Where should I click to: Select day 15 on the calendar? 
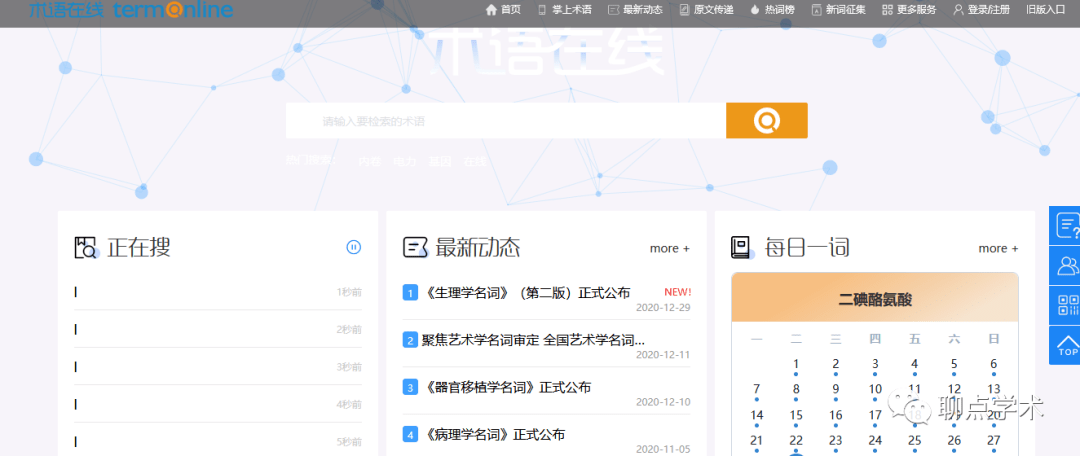click(796, 415)
